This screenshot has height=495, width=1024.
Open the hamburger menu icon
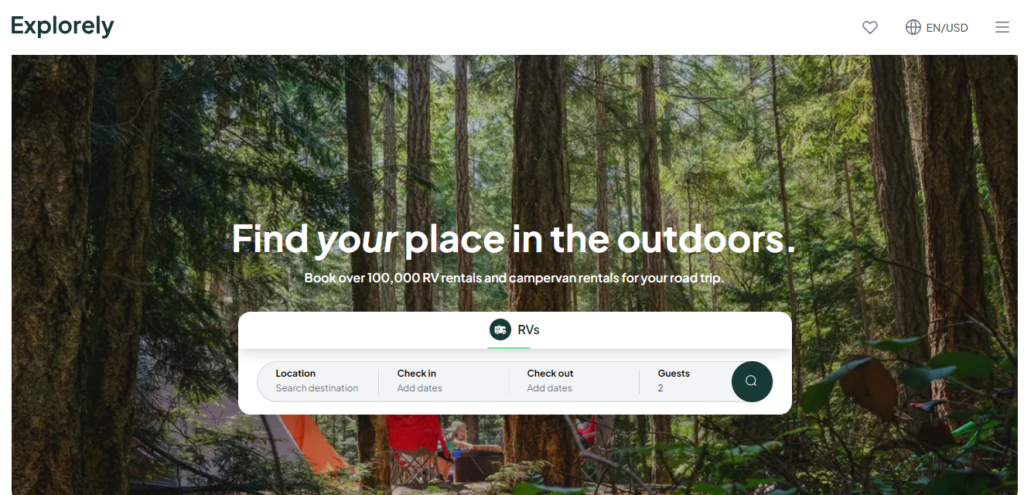1002,27
